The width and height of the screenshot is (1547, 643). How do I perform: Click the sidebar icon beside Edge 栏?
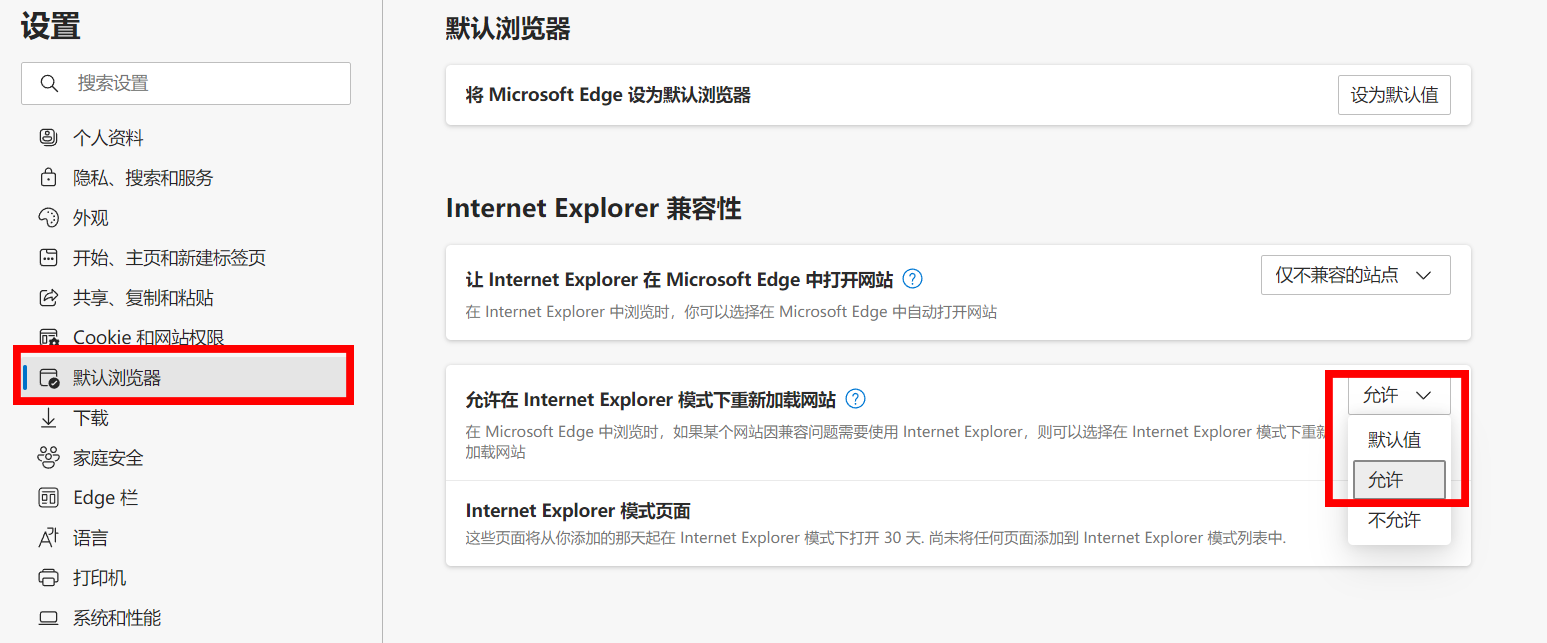(x=48, y=497)
